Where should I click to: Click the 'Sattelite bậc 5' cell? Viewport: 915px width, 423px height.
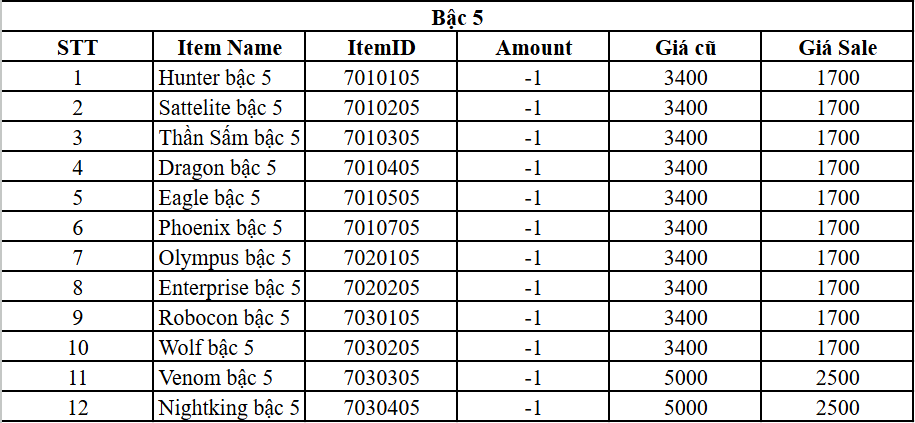click(220, 107)
